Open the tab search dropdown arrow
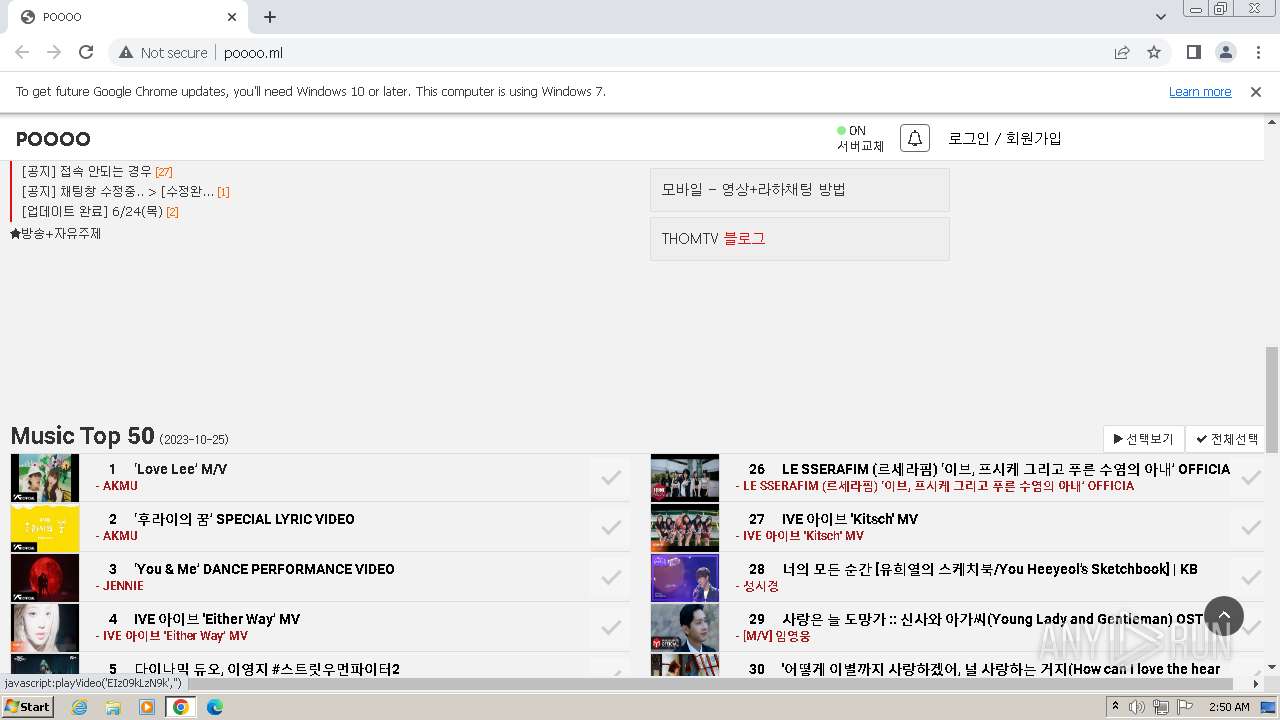 tap(1161, 17)
